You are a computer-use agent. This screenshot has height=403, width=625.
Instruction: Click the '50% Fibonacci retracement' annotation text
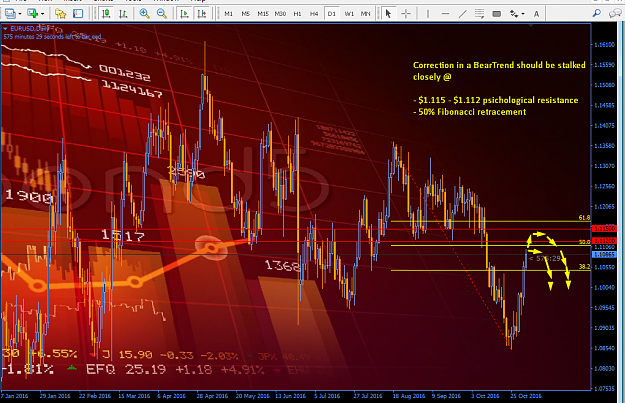[x=470, y=112]
